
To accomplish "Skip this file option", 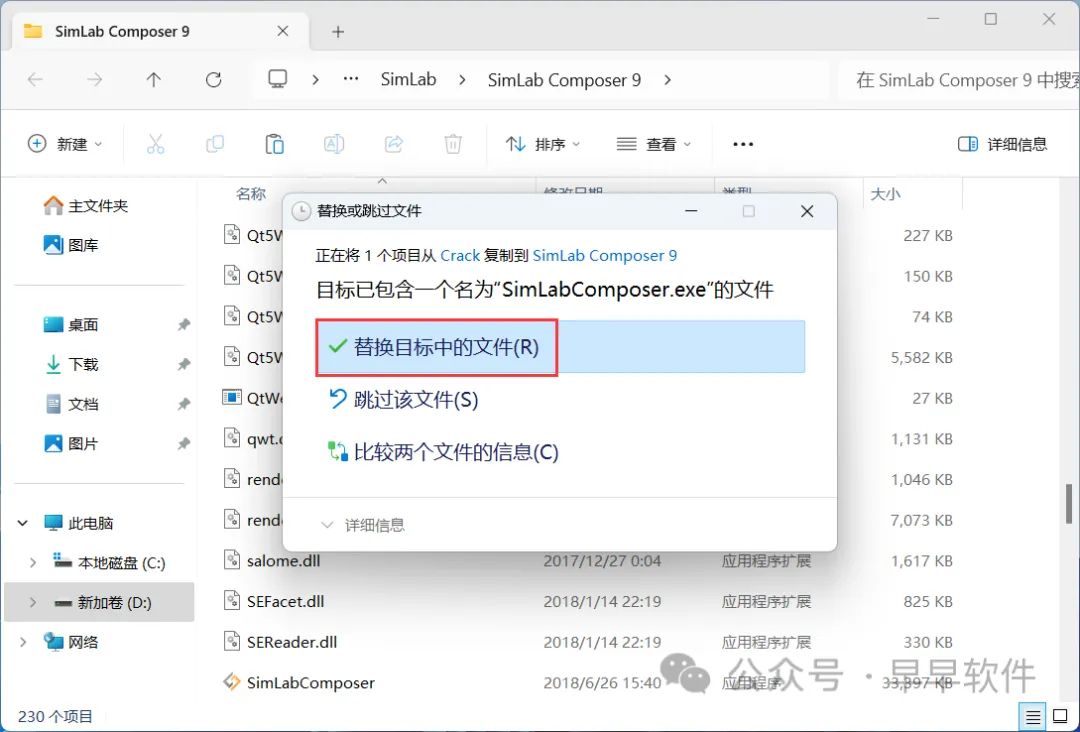I will point(404,399).
